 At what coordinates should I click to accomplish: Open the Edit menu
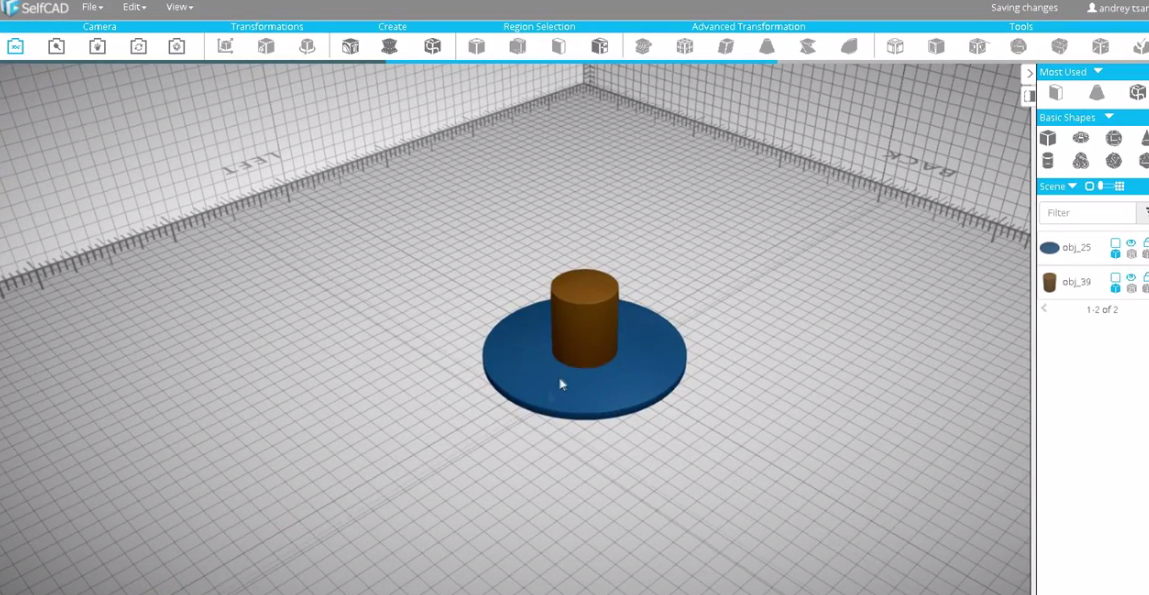click(x=134, y=7)
